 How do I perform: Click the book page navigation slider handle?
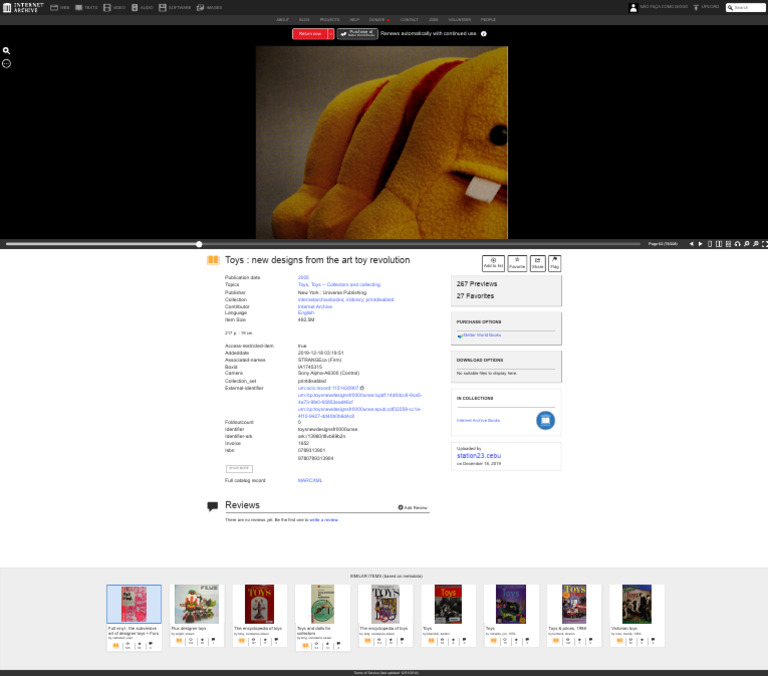pyautogui.click(x=199, y=244)
